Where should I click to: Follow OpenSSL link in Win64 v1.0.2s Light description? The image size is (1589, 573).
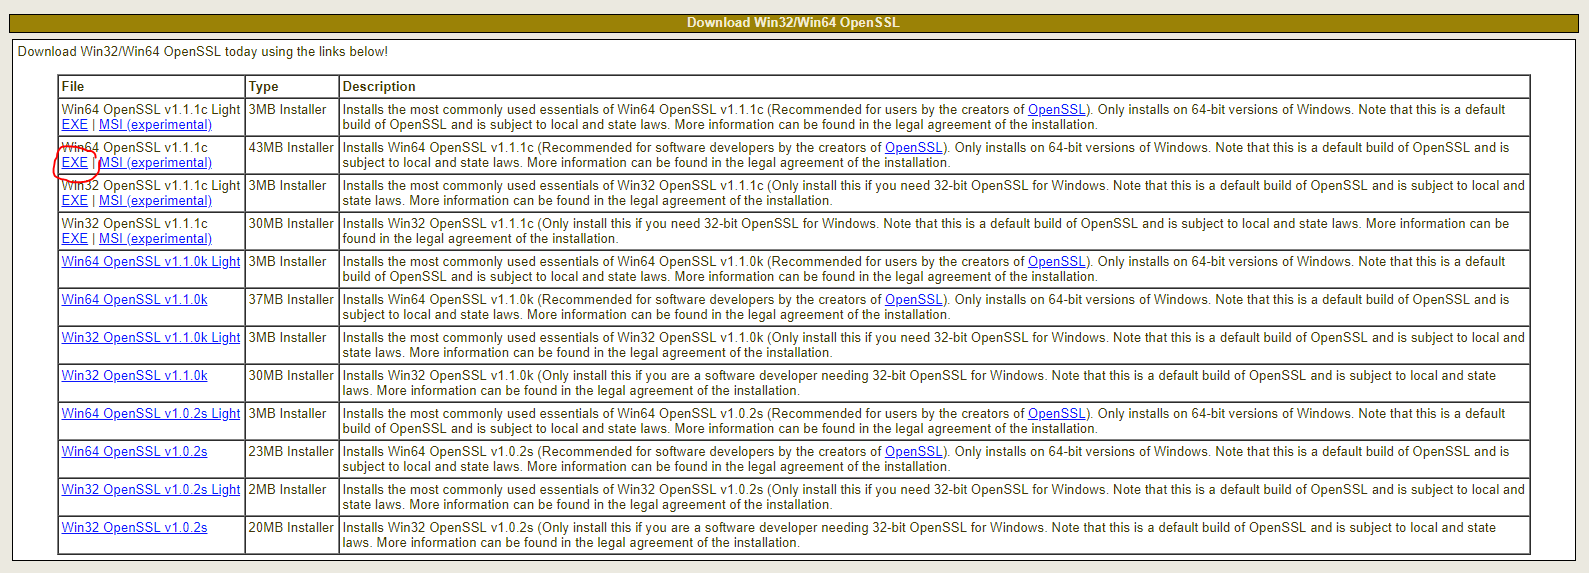1057,414
